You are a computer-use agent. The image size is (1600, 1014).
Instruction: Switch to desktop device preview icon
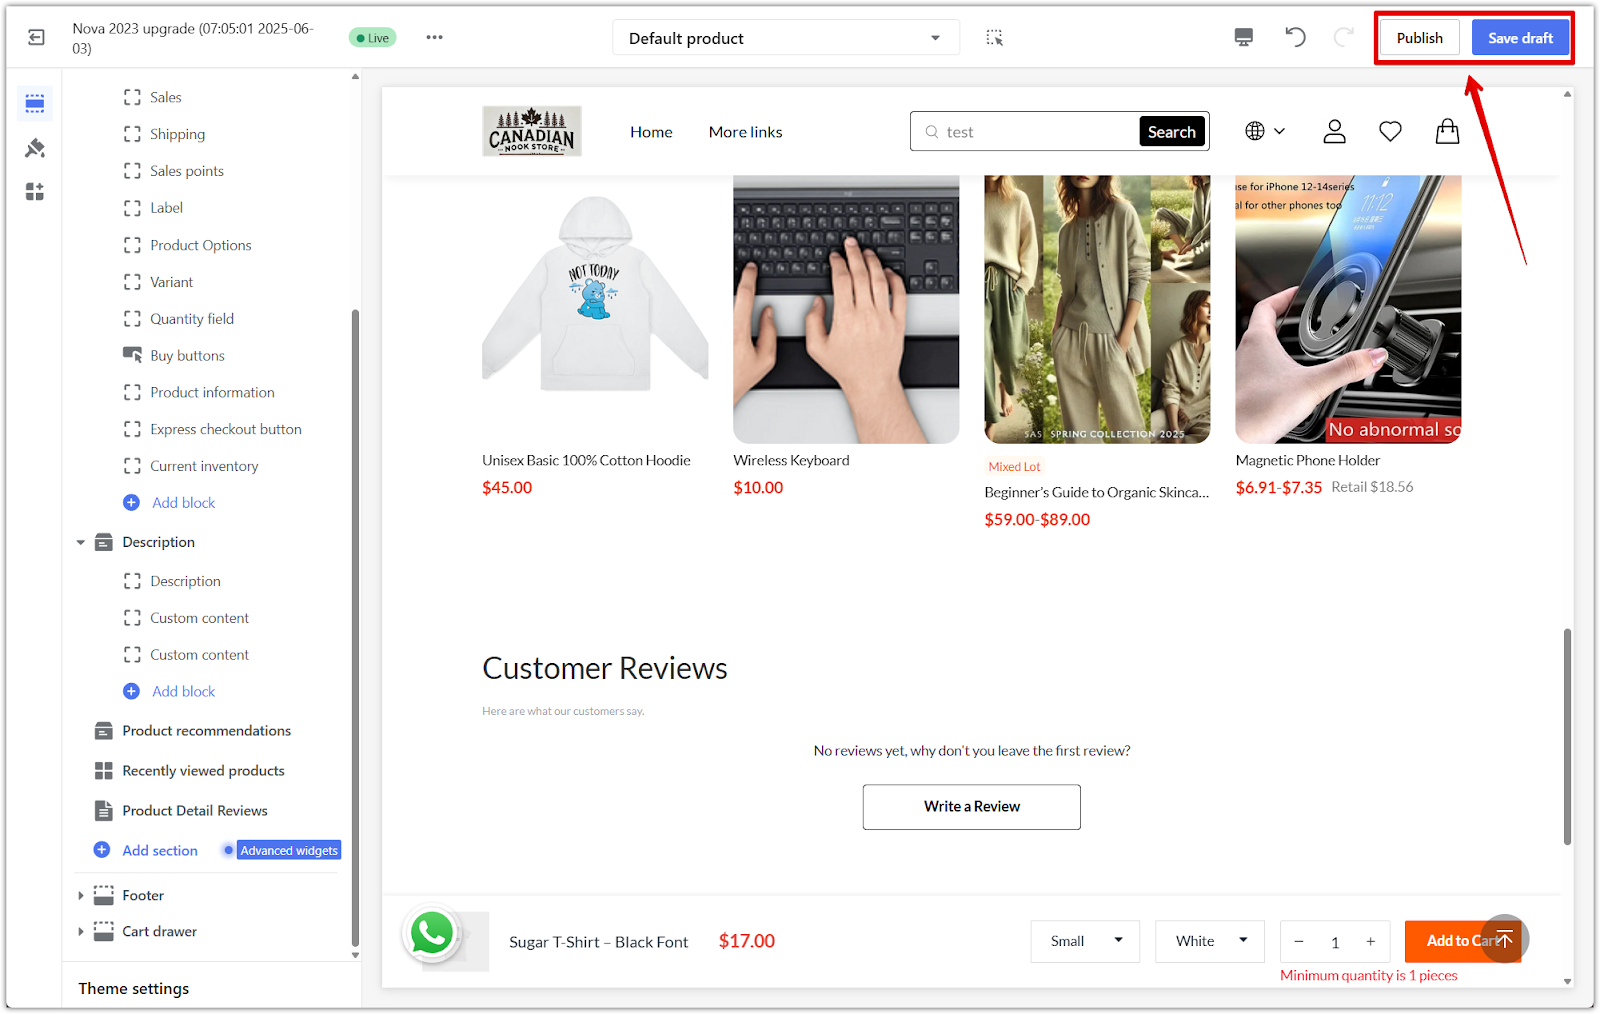tap(1244, 38)
